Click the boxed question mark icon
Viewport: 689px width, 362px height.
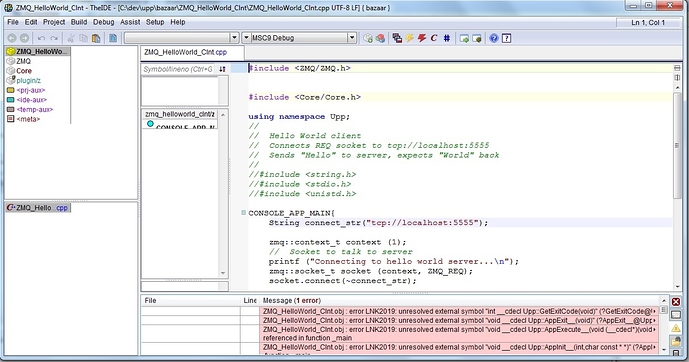point(506,38)
